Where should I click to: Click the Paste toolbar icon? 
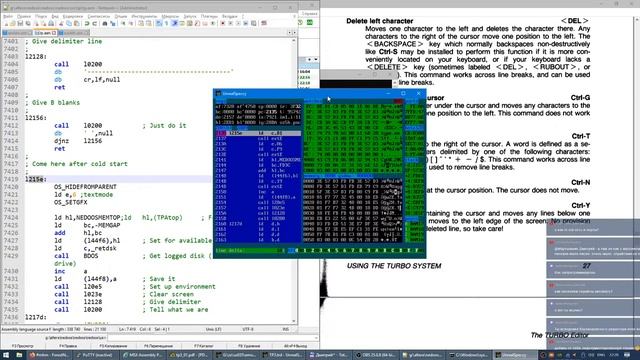click(x=76, y=23)
